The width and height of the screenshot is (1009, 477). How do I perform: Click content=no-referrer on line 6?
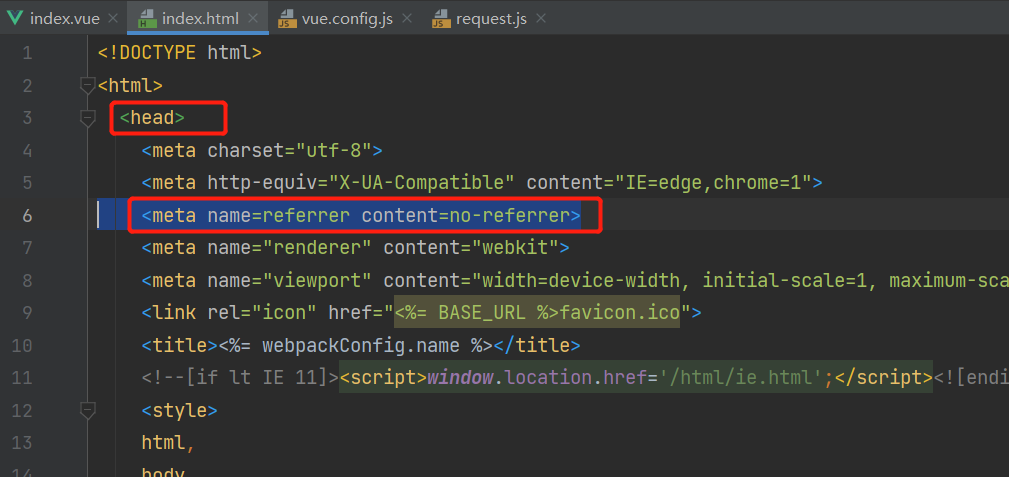[466, 215]
